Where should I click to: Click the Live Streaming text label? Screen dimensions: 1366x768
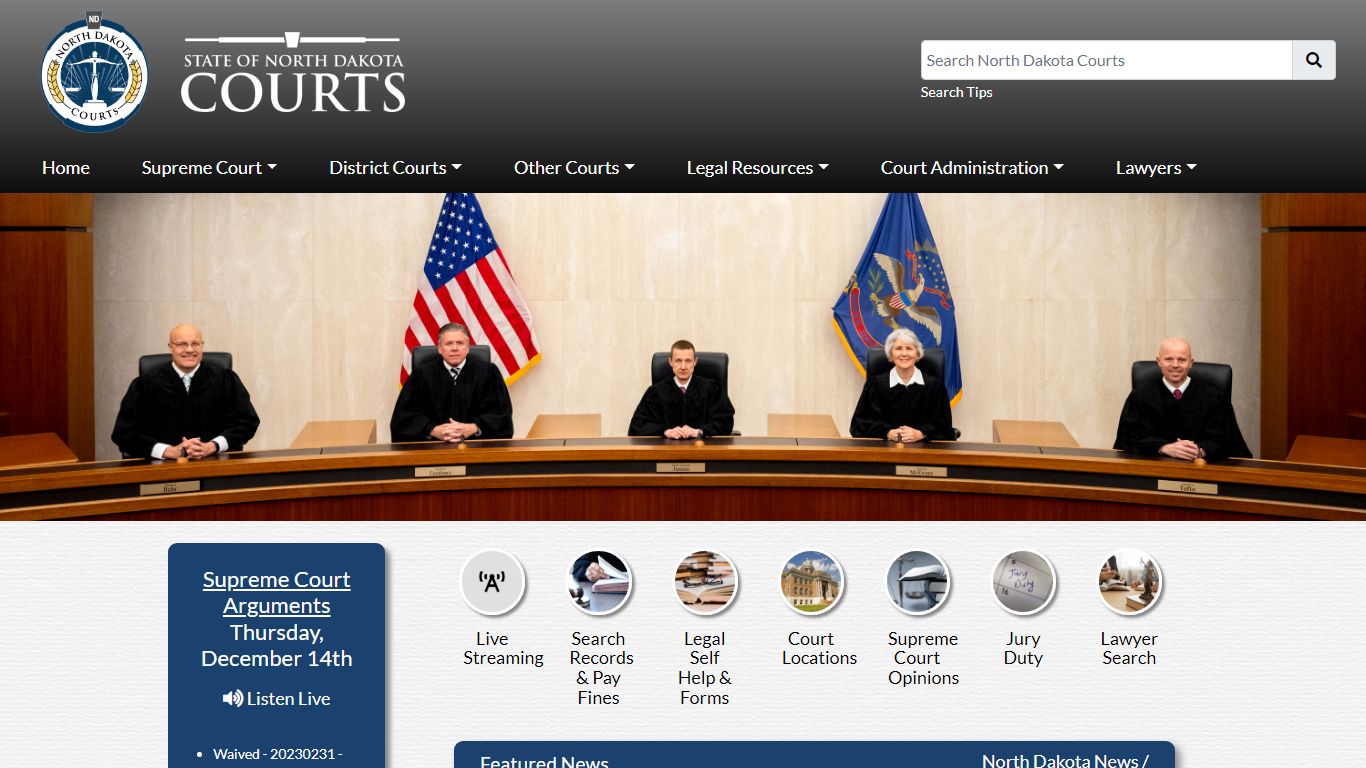tap(503, 648)
